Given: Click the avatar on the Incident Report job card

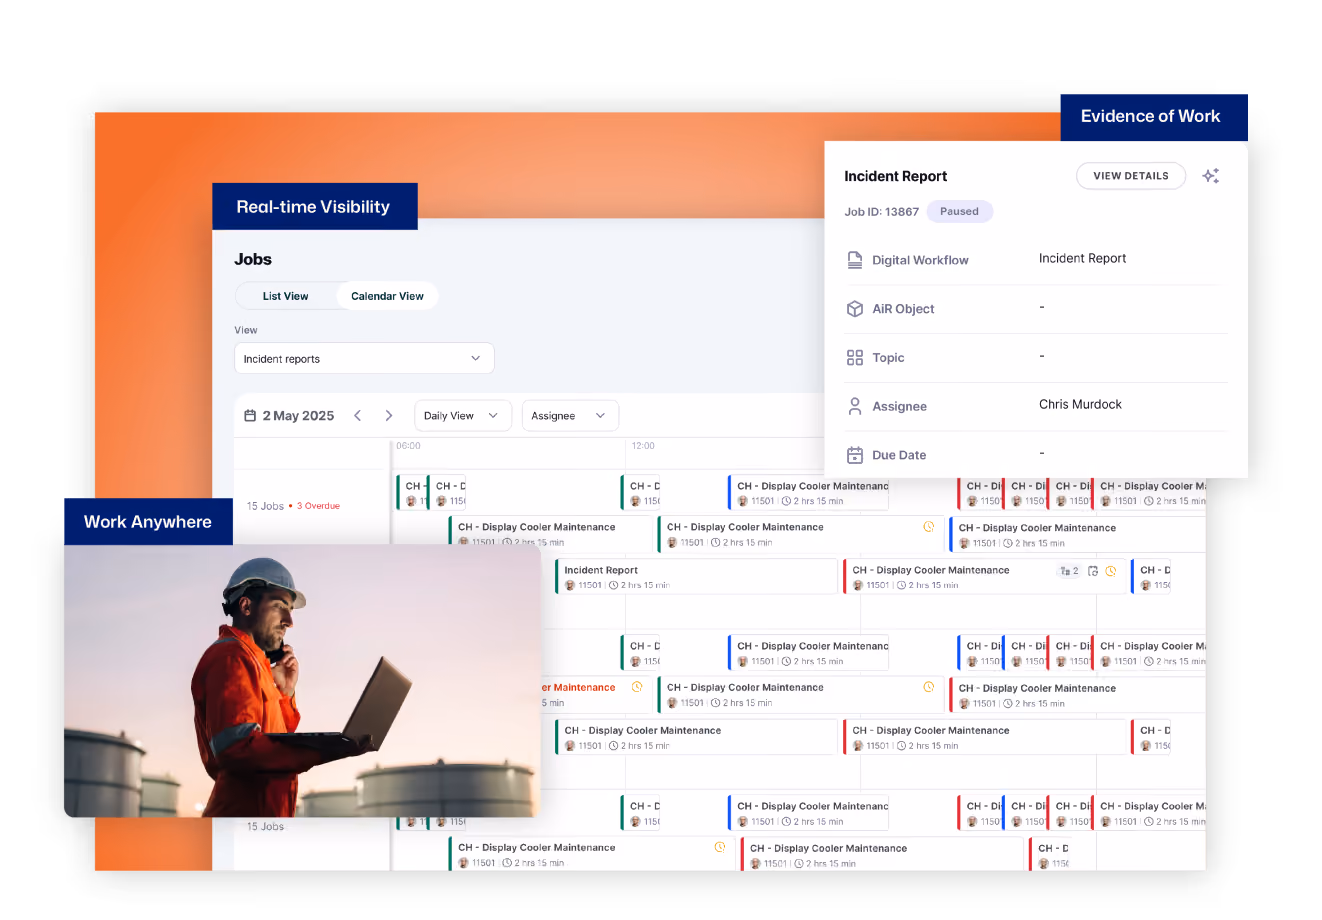Looking at the screenshot, I should click(570, 586).
